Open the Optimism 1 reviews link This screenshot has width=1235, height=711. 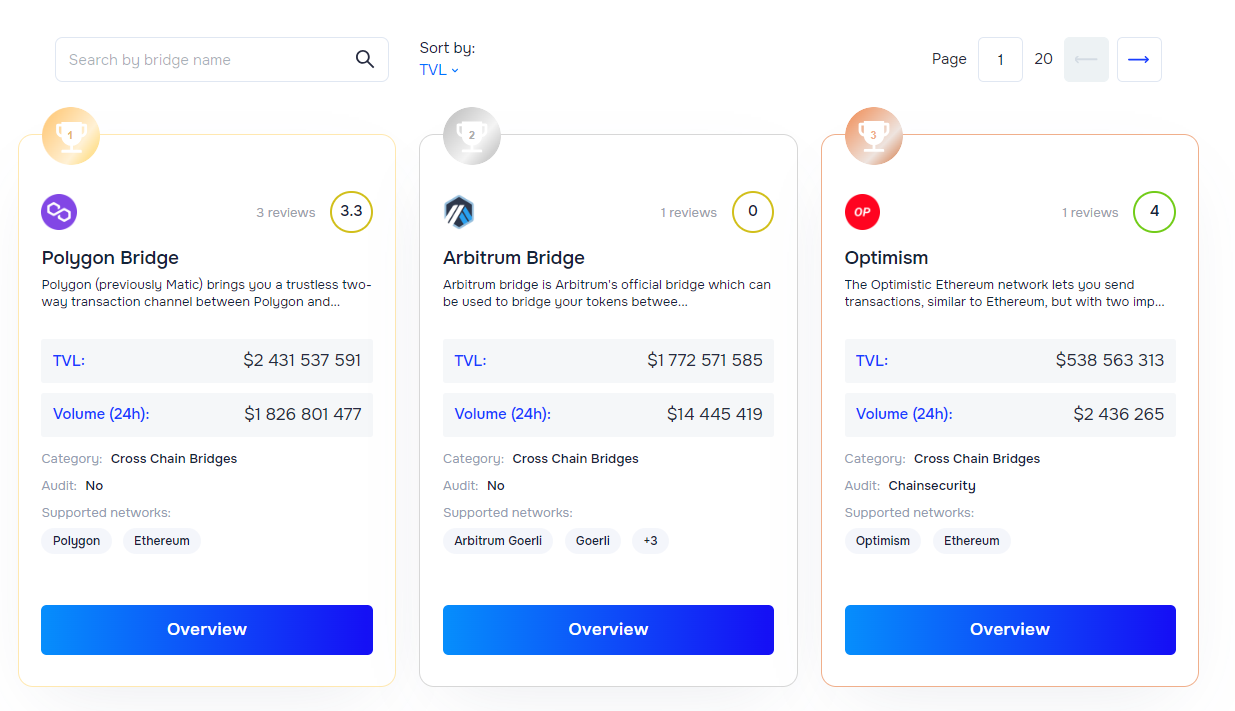[1090, 213]
